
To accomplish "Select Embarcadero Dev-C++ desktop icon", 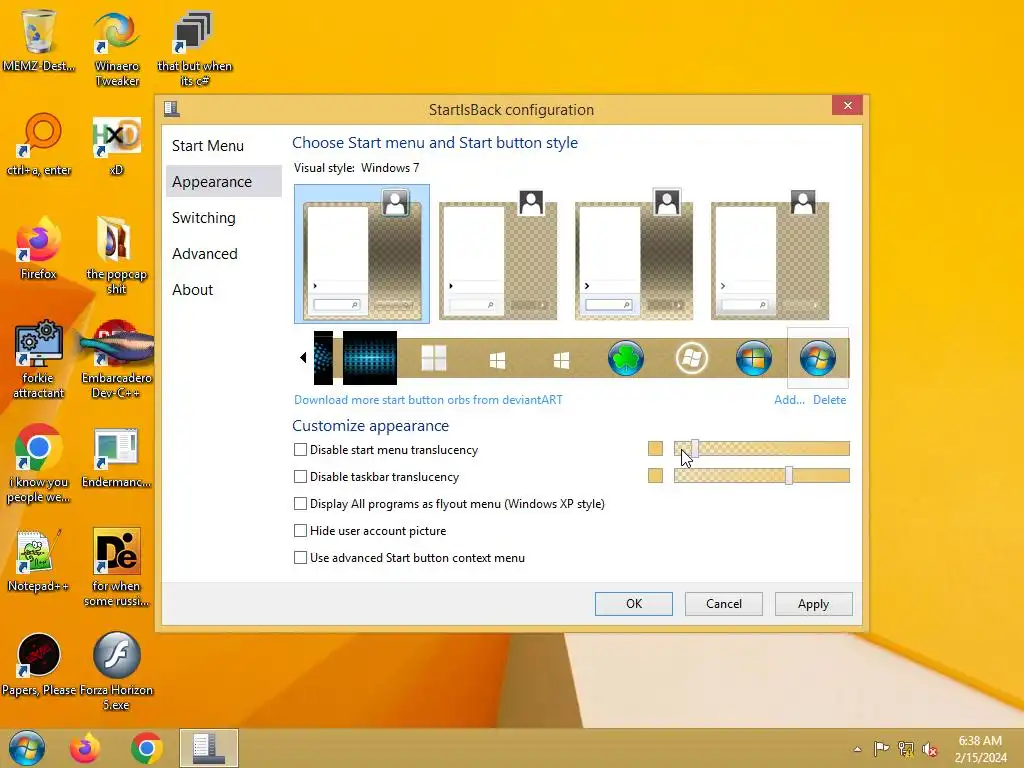I will [x=116, y=359].
